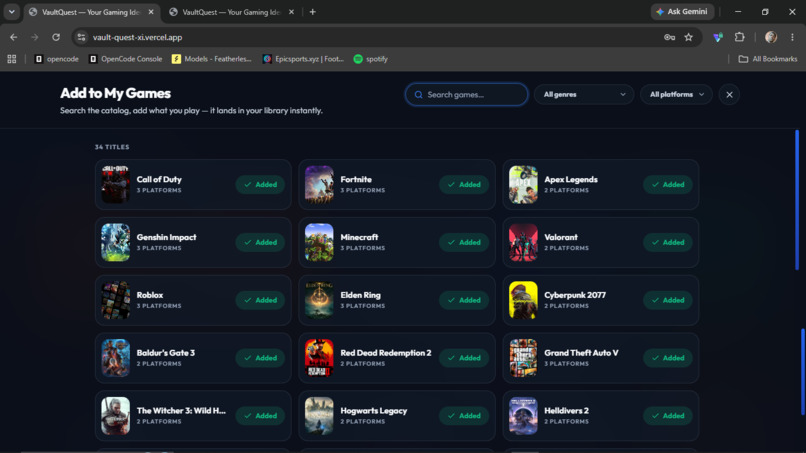The height and width of the screenshot is (453, 806).
Task: Remove Grand Theft Auto V via Added button
Action: pos(668,358)
